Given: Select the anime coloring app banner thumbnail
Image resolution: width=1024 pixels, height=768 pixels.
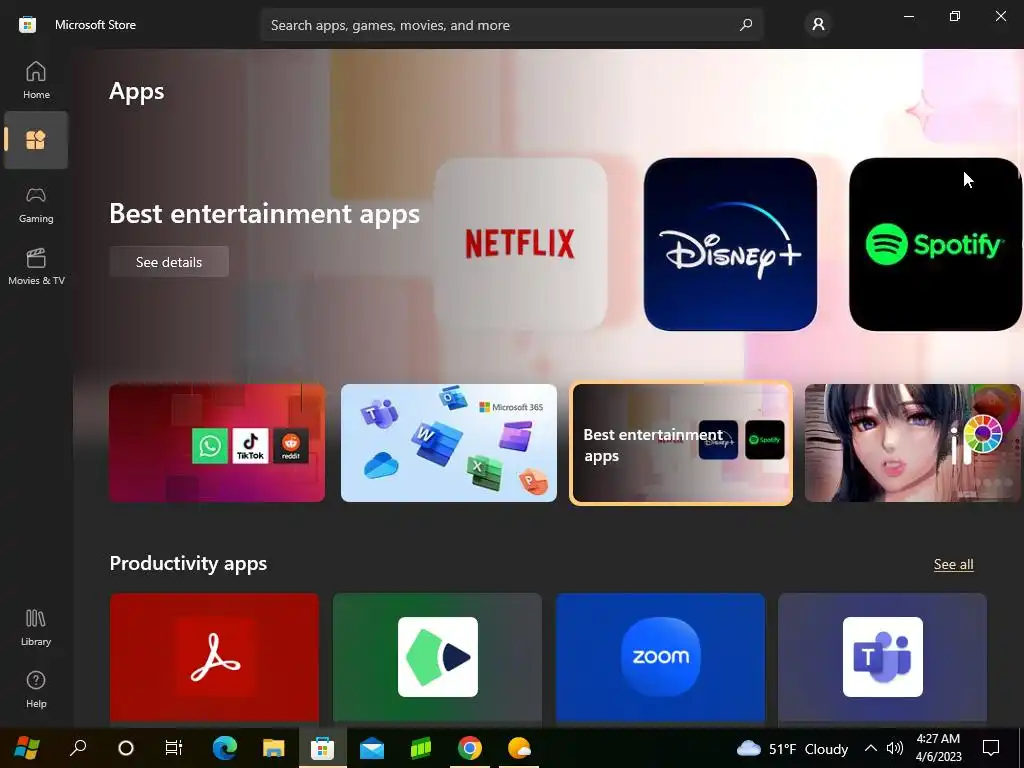Looking at the screenshot, I should coord(912,443).
